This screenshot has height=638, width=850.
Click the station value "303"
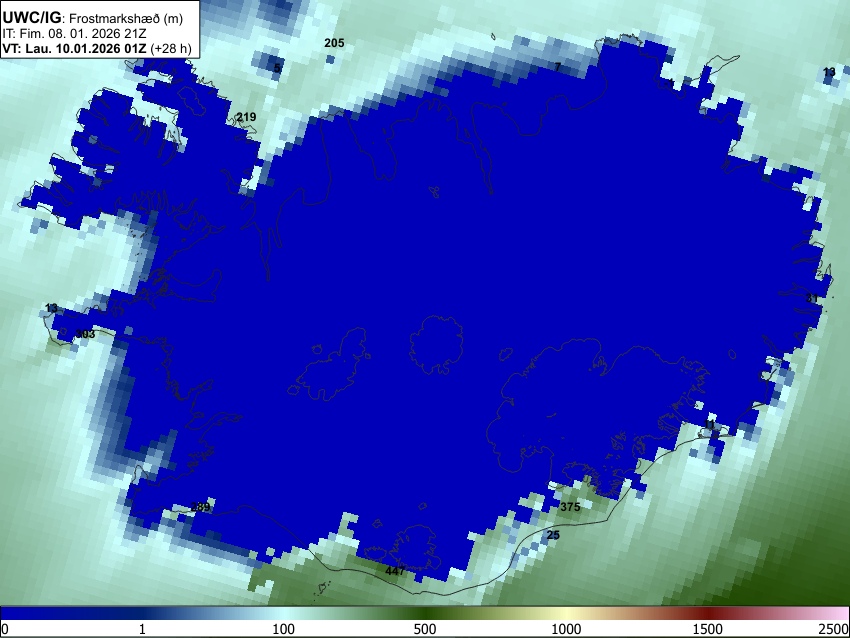(85, 333)
